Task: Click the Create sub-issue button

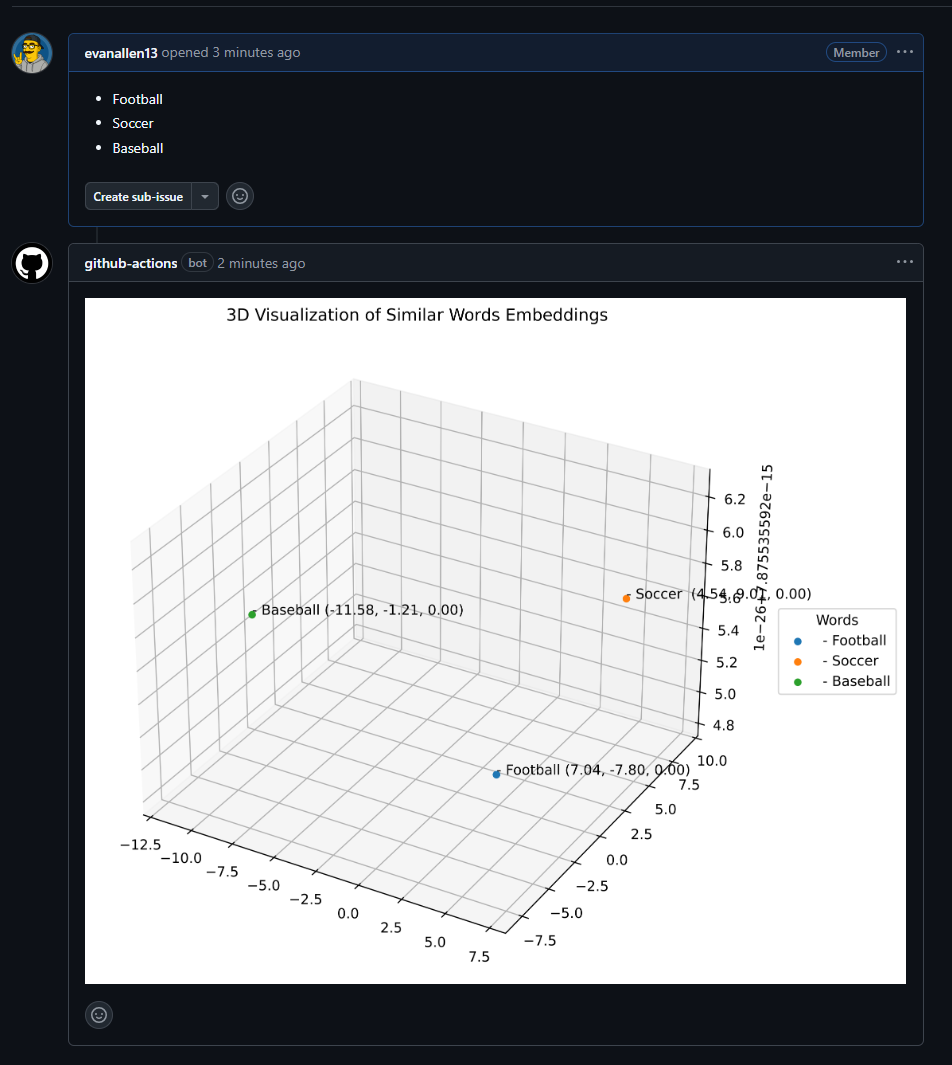Action: point(138,196)
